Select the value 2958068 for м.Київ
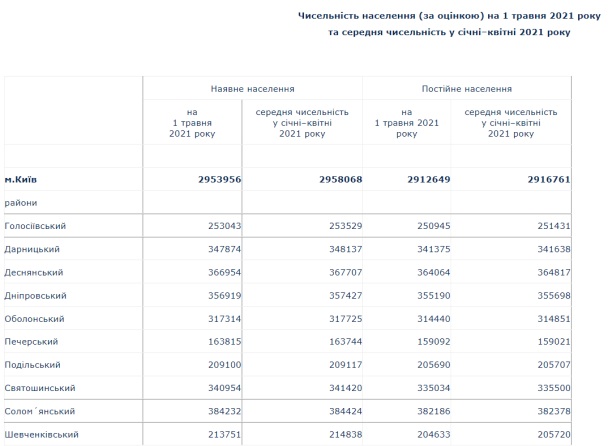The image size is (608, 446). (340, 180)
